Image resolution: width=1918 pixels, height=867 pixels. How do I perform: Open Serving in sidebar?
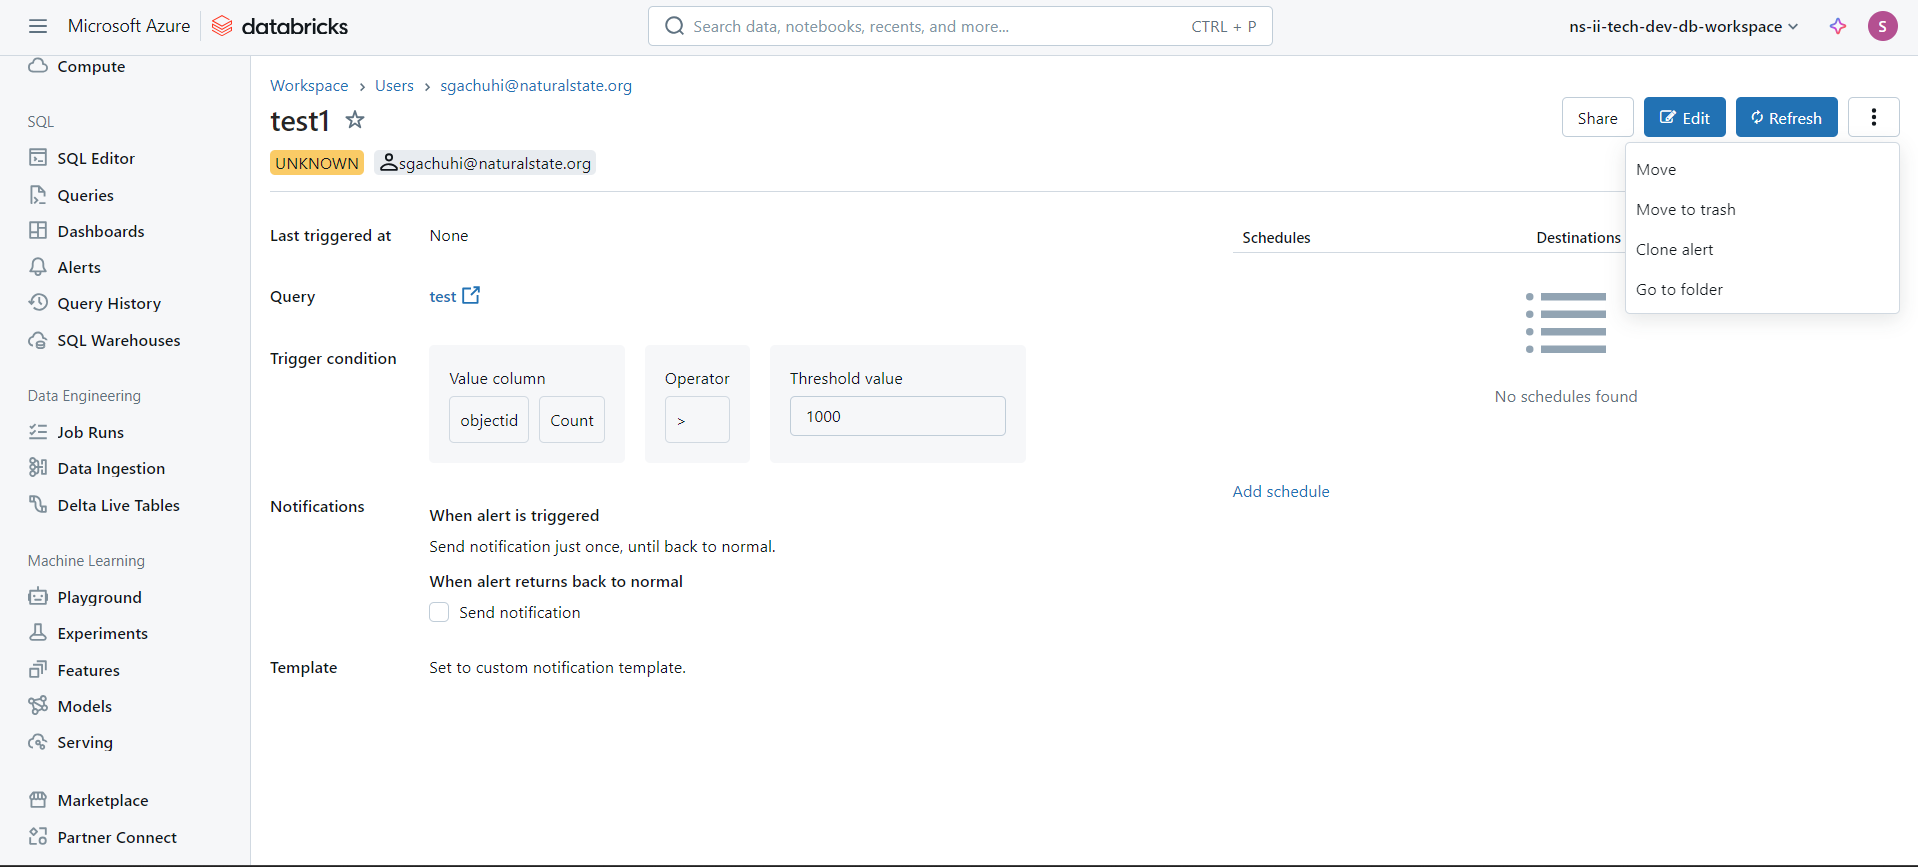click(x=84, y=742)
